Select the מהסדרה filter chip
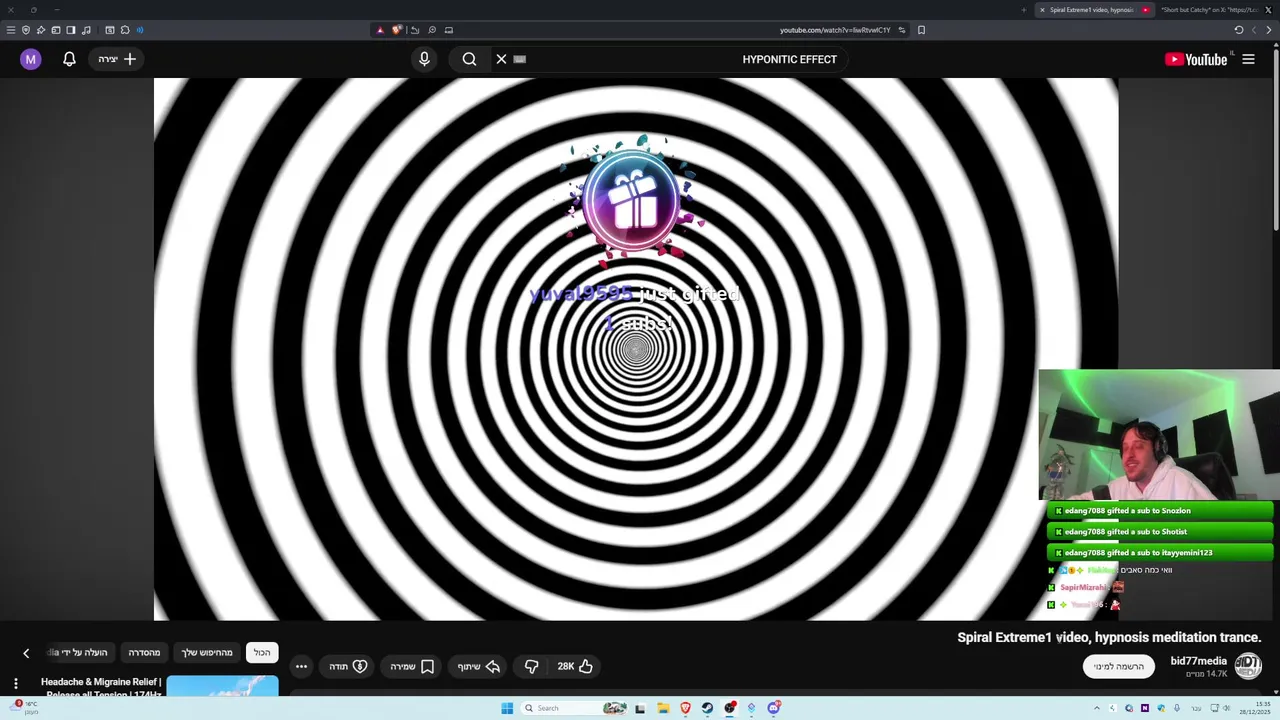 (x=144, y=652)
